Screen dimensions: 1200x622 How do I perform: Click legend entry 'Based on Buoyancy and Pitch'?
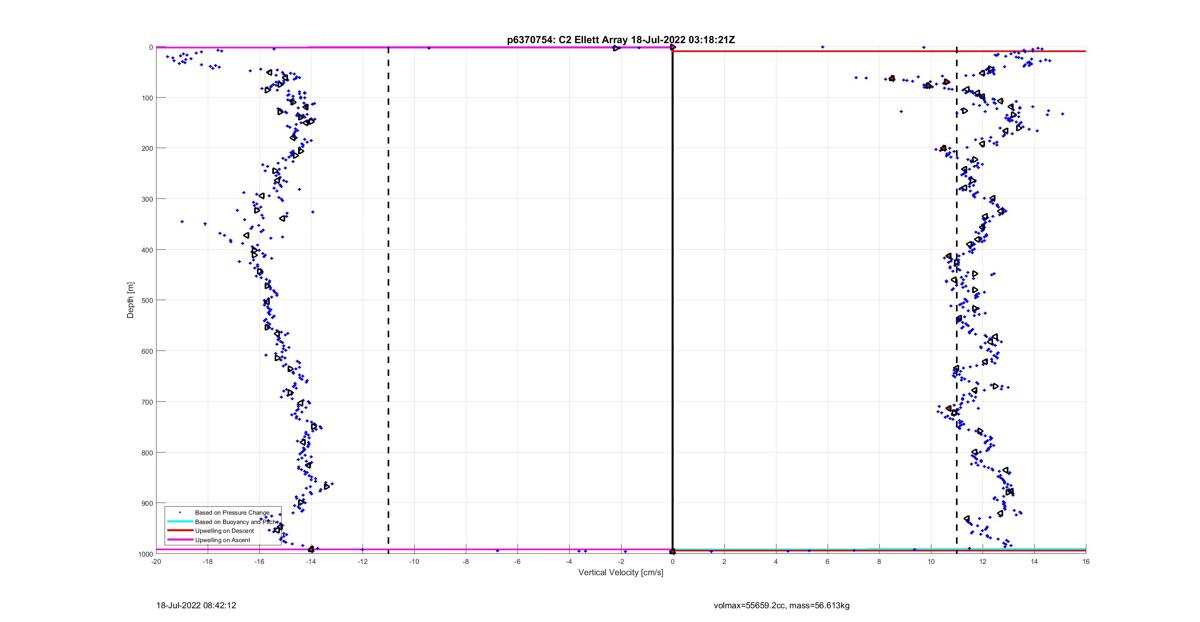pos(235,521)
